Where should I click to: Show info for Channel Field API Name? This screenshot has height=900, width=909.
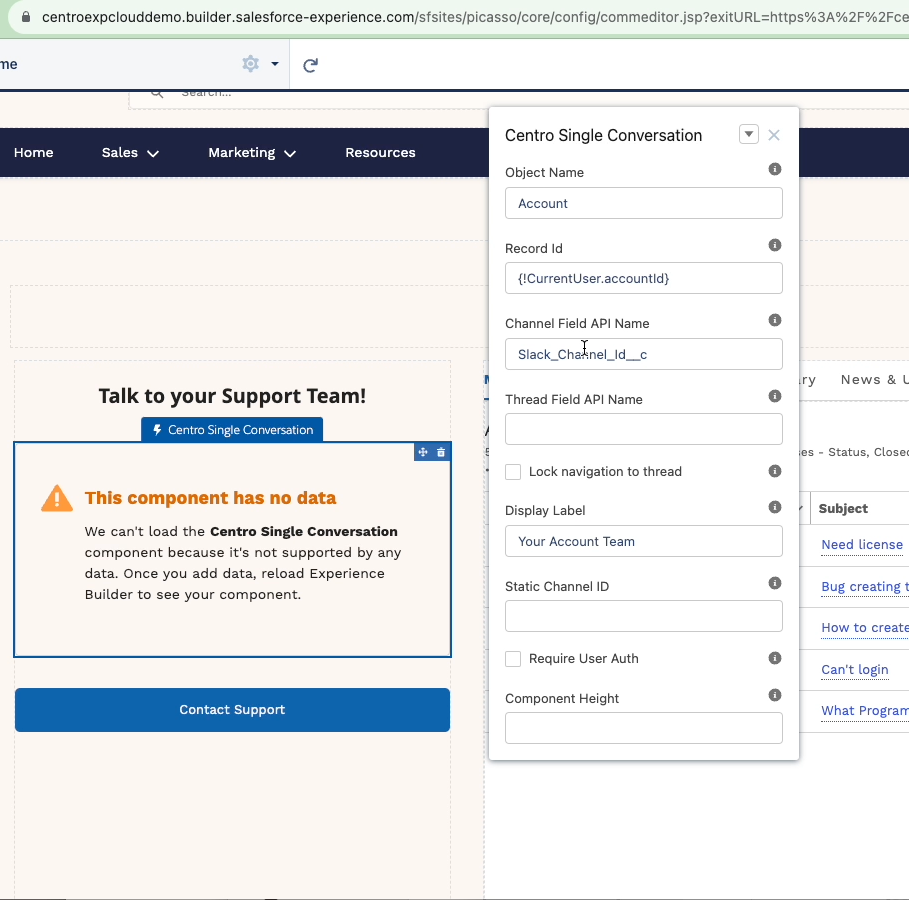coord(775,320)
